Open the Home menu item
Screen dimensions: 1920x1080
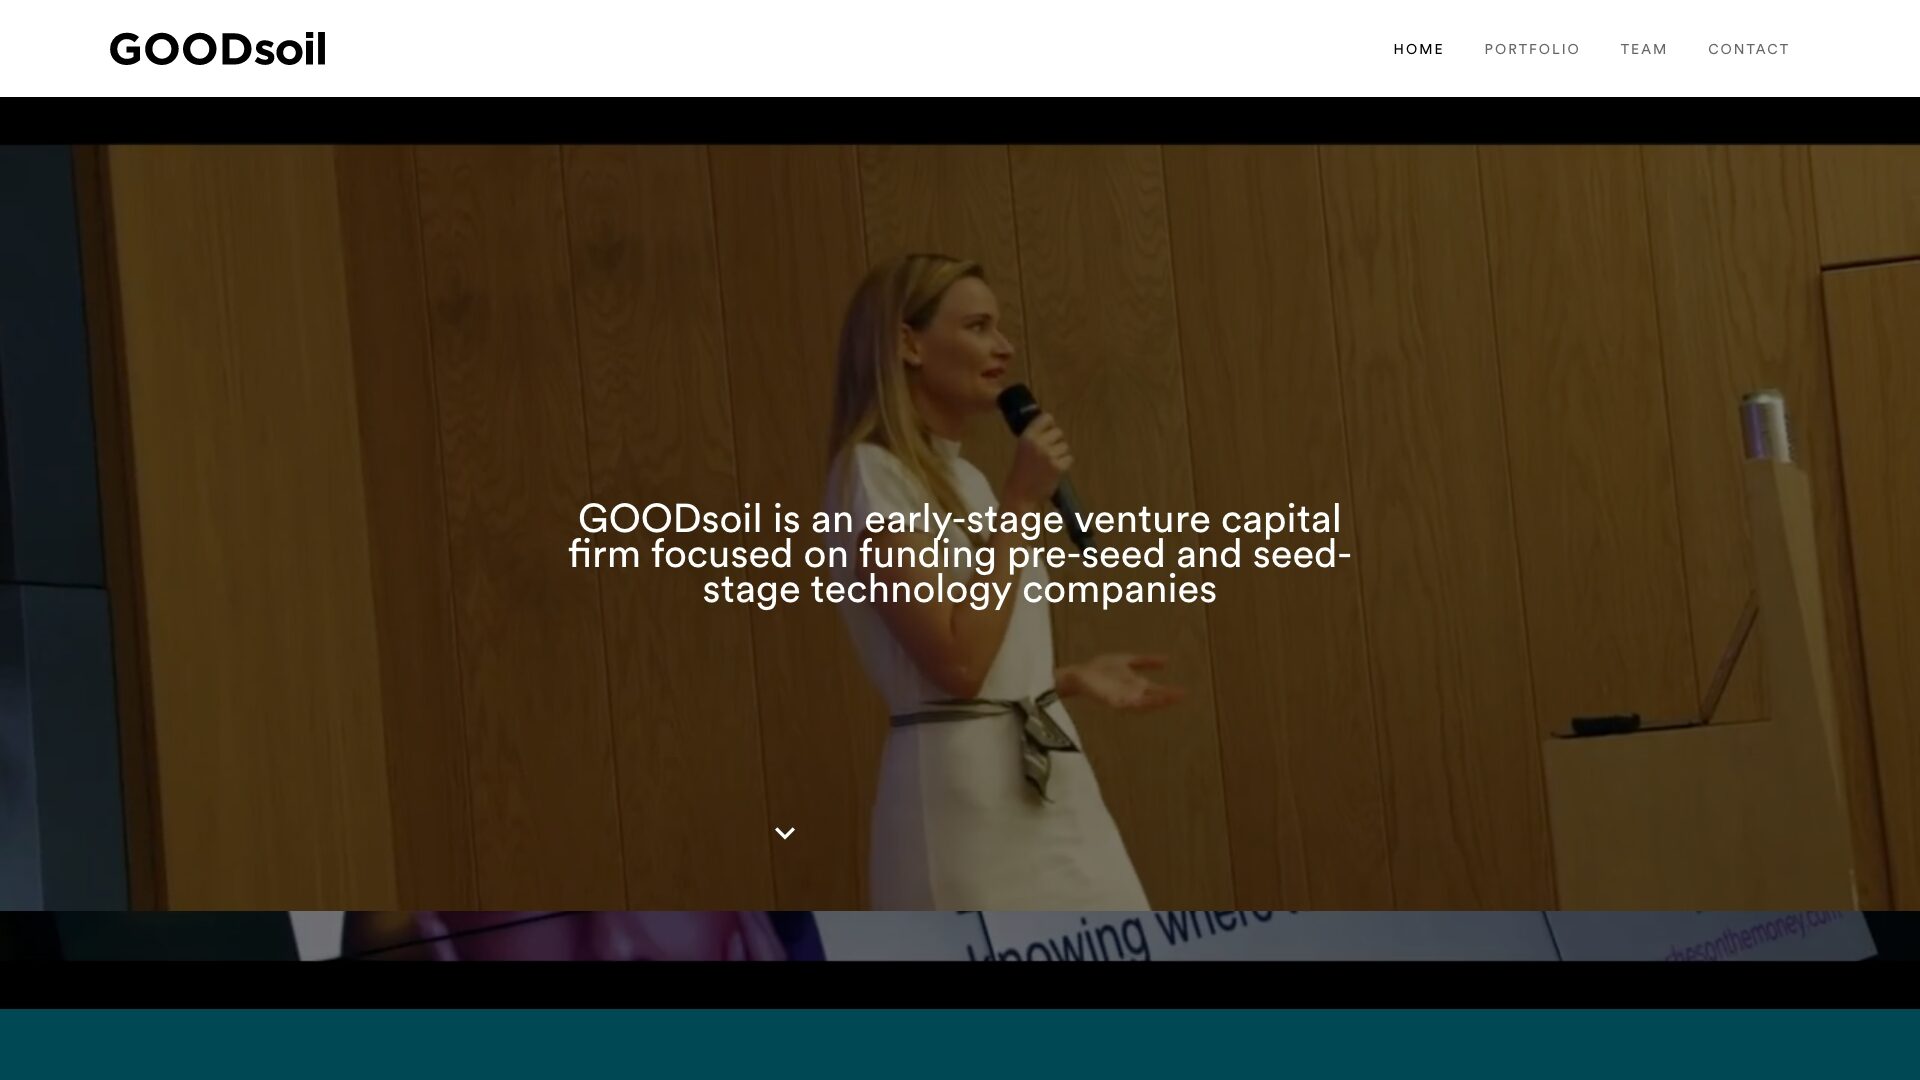click(x=1418, y=49)
